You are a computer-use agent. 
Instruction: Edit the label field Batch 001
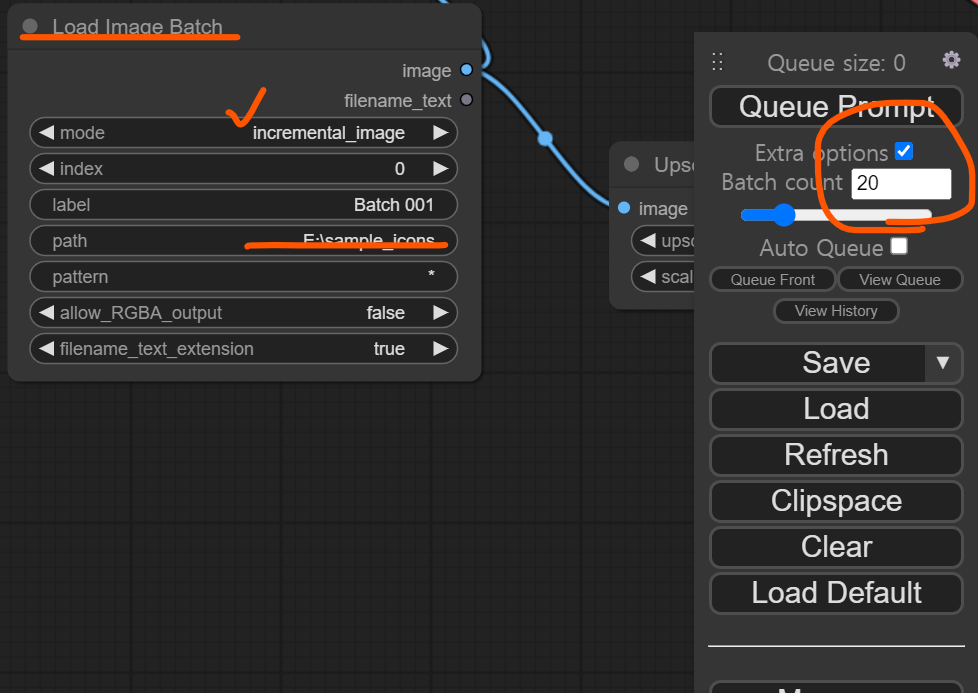[243, 205]
